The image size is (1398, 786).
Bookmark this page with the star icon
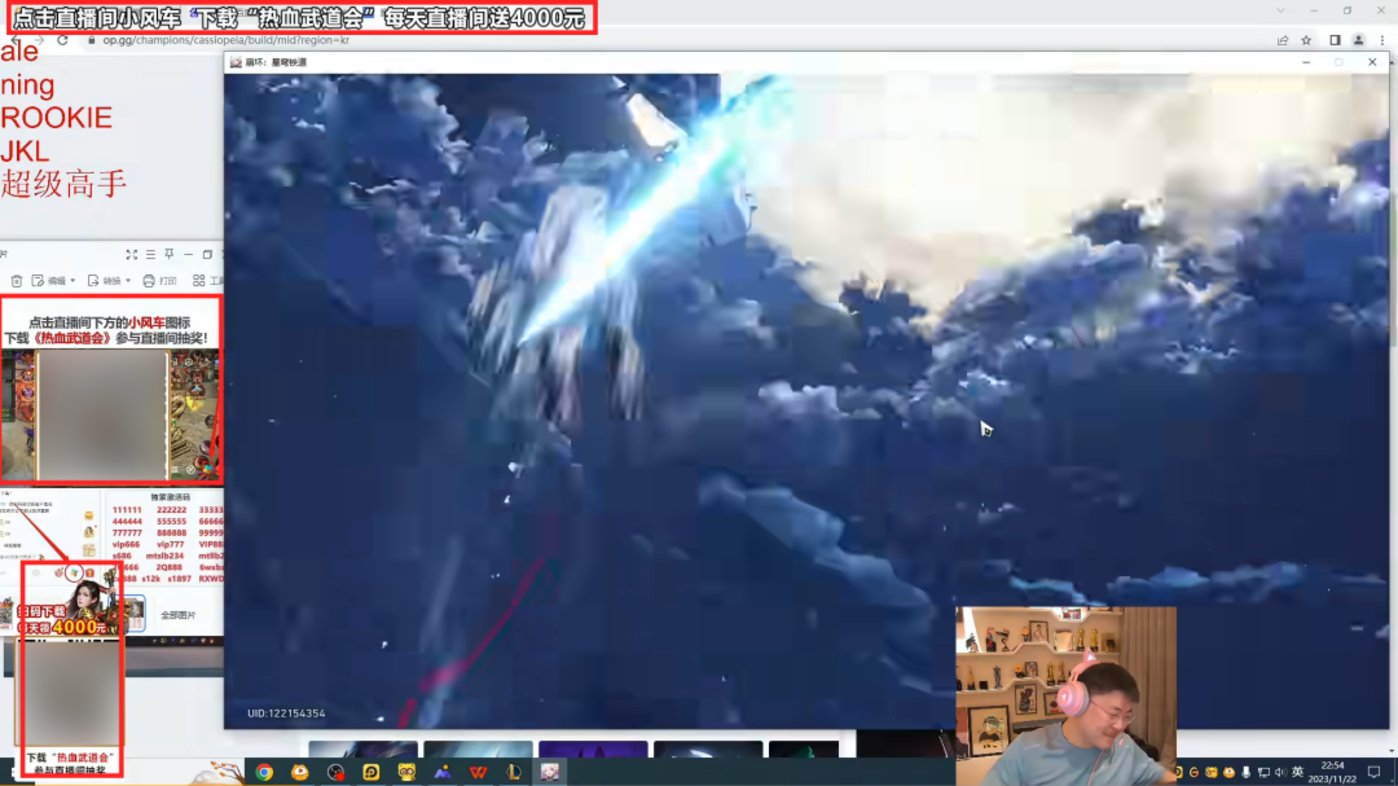[x=1306, y=40]
